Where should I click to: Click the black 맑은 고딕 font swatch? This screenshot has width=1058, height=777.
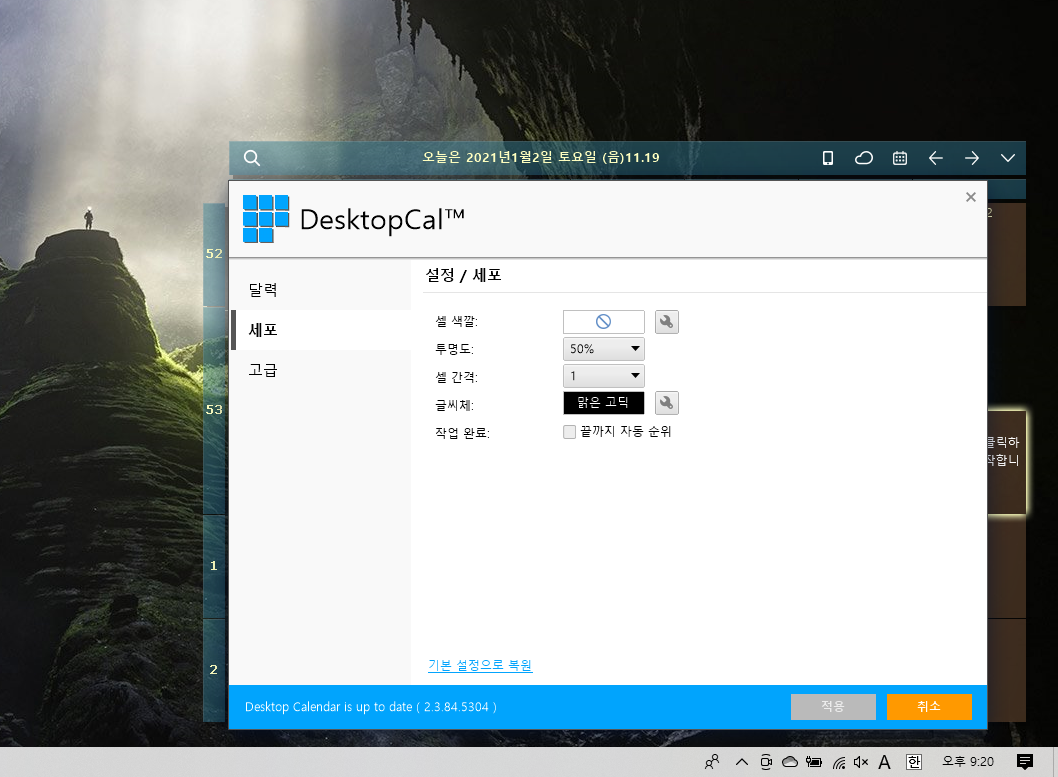[x=603, y=403]
